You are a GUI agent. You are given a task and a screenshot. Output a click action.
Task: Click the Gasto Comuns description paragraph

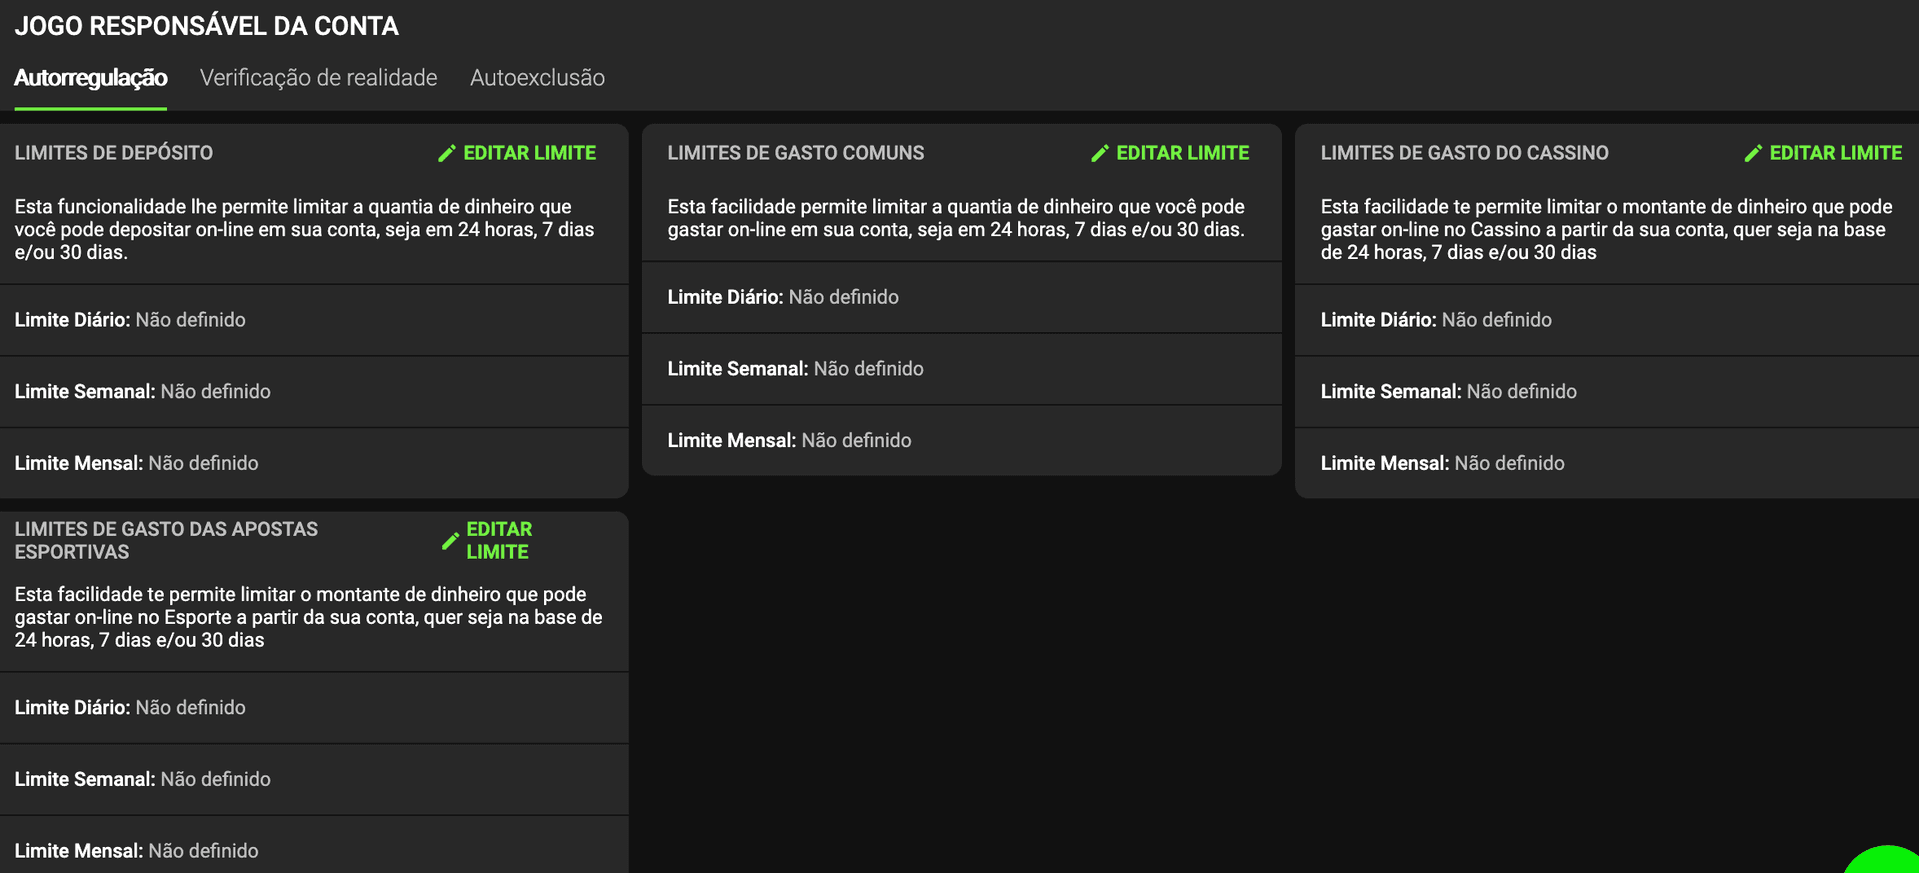956,218
